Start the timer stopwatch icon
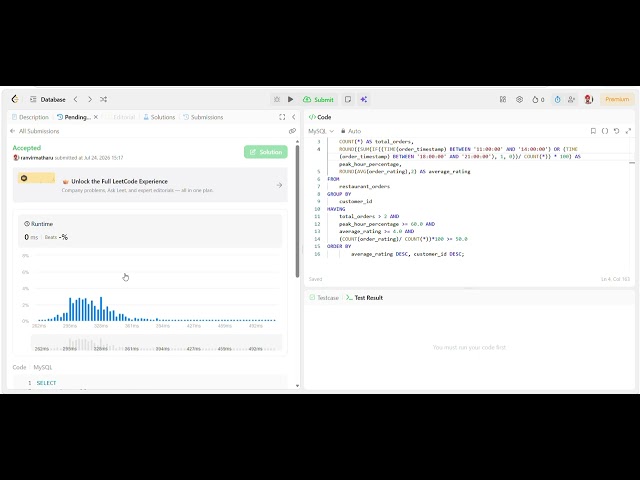Image resolution: width=640 pixels, height=480 pixels. pos(557,99)
